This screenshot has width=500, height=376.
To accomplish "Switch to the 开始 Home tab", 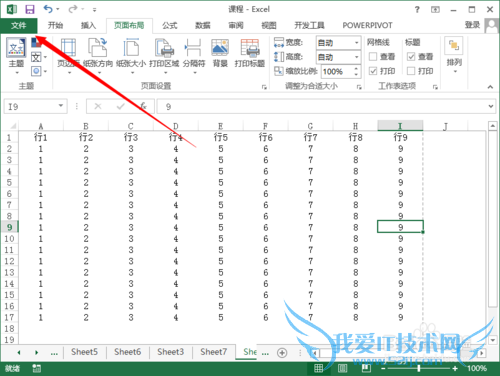I will coord(55,25).
